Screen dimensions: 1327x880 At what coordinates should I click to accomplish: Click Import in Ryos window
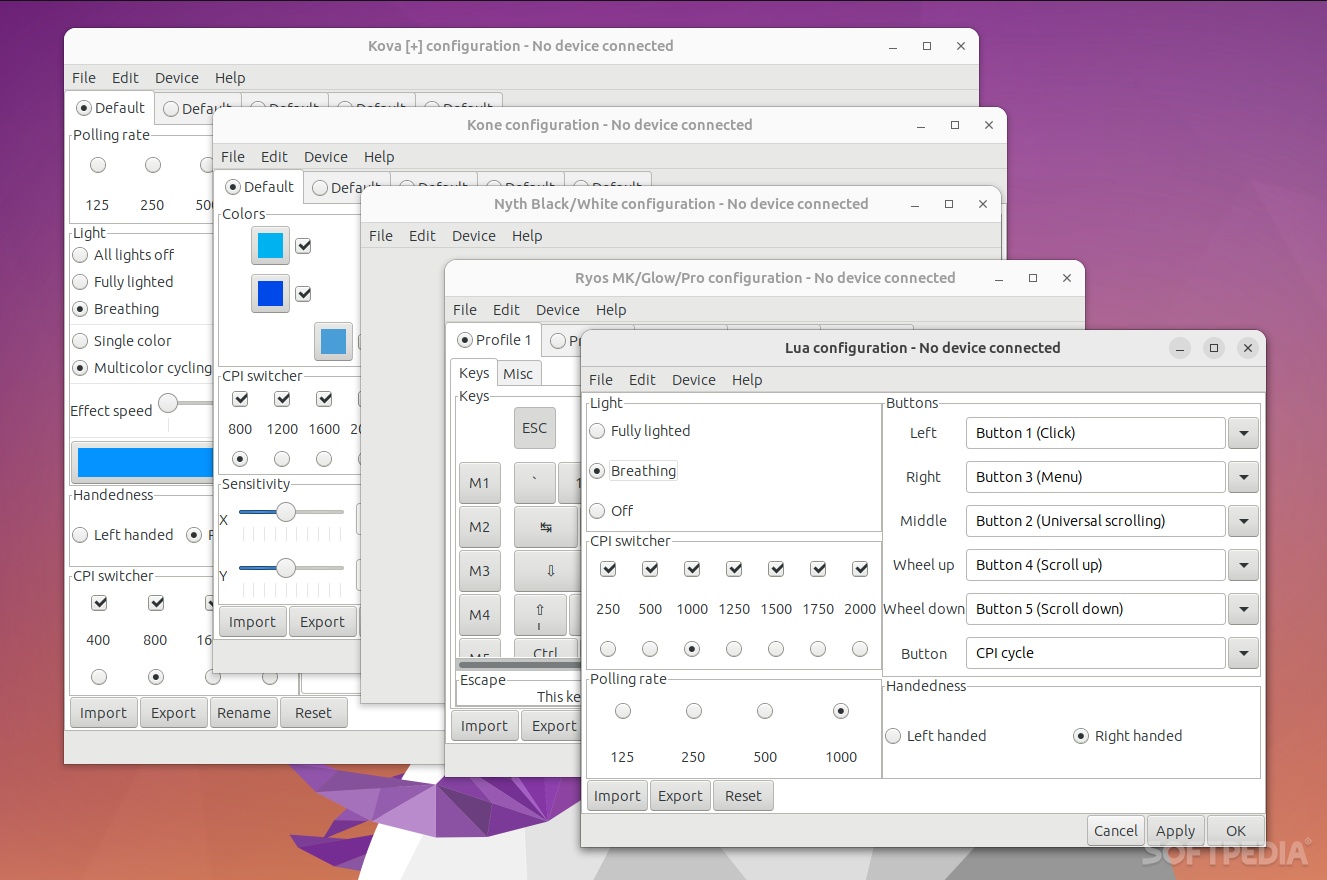[x=485, y=726]
